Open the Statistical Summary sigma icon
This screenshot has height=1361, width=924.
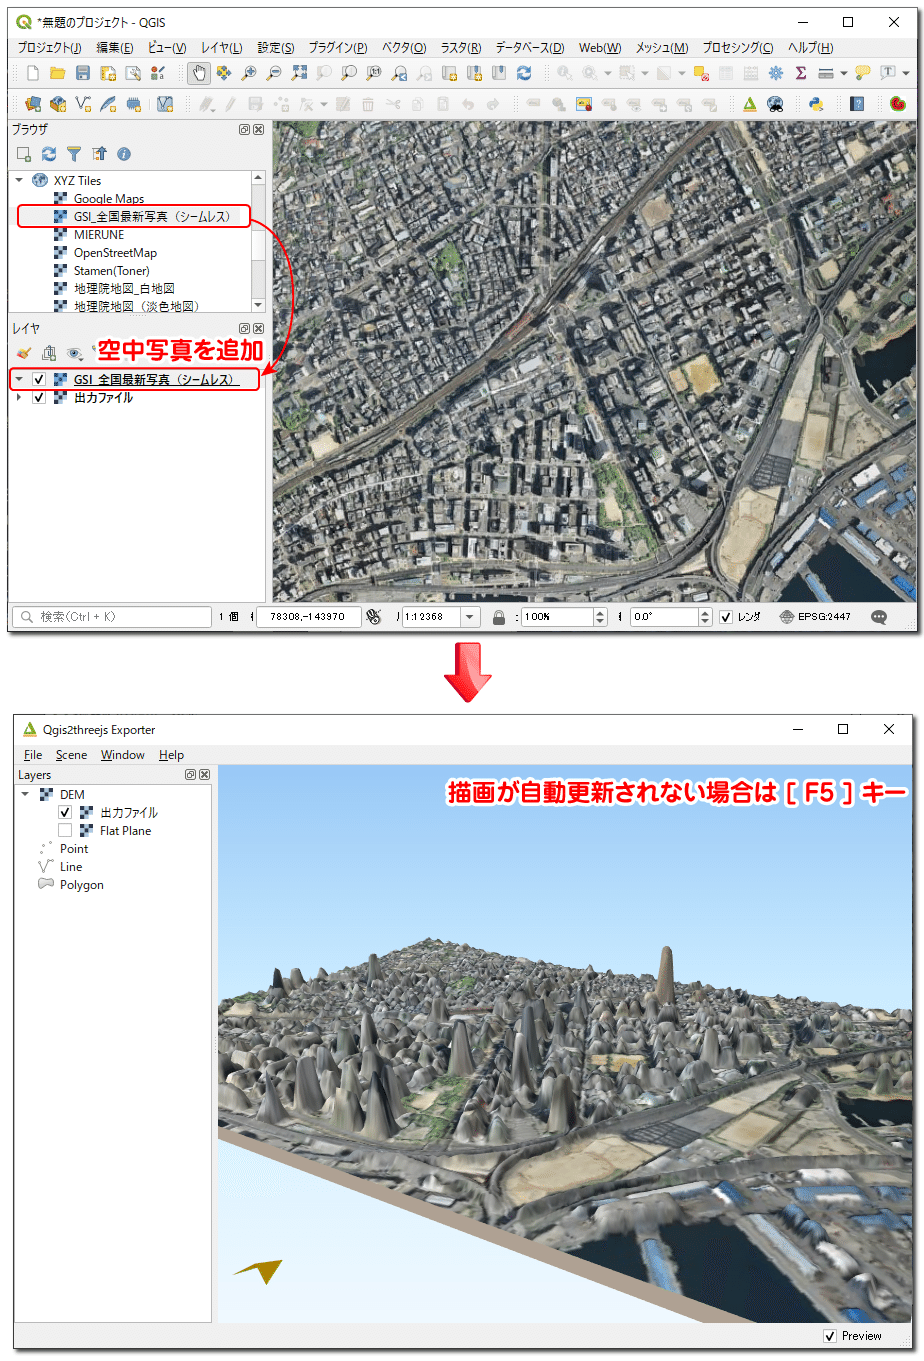pyautogui.click(x=801, y=73)
